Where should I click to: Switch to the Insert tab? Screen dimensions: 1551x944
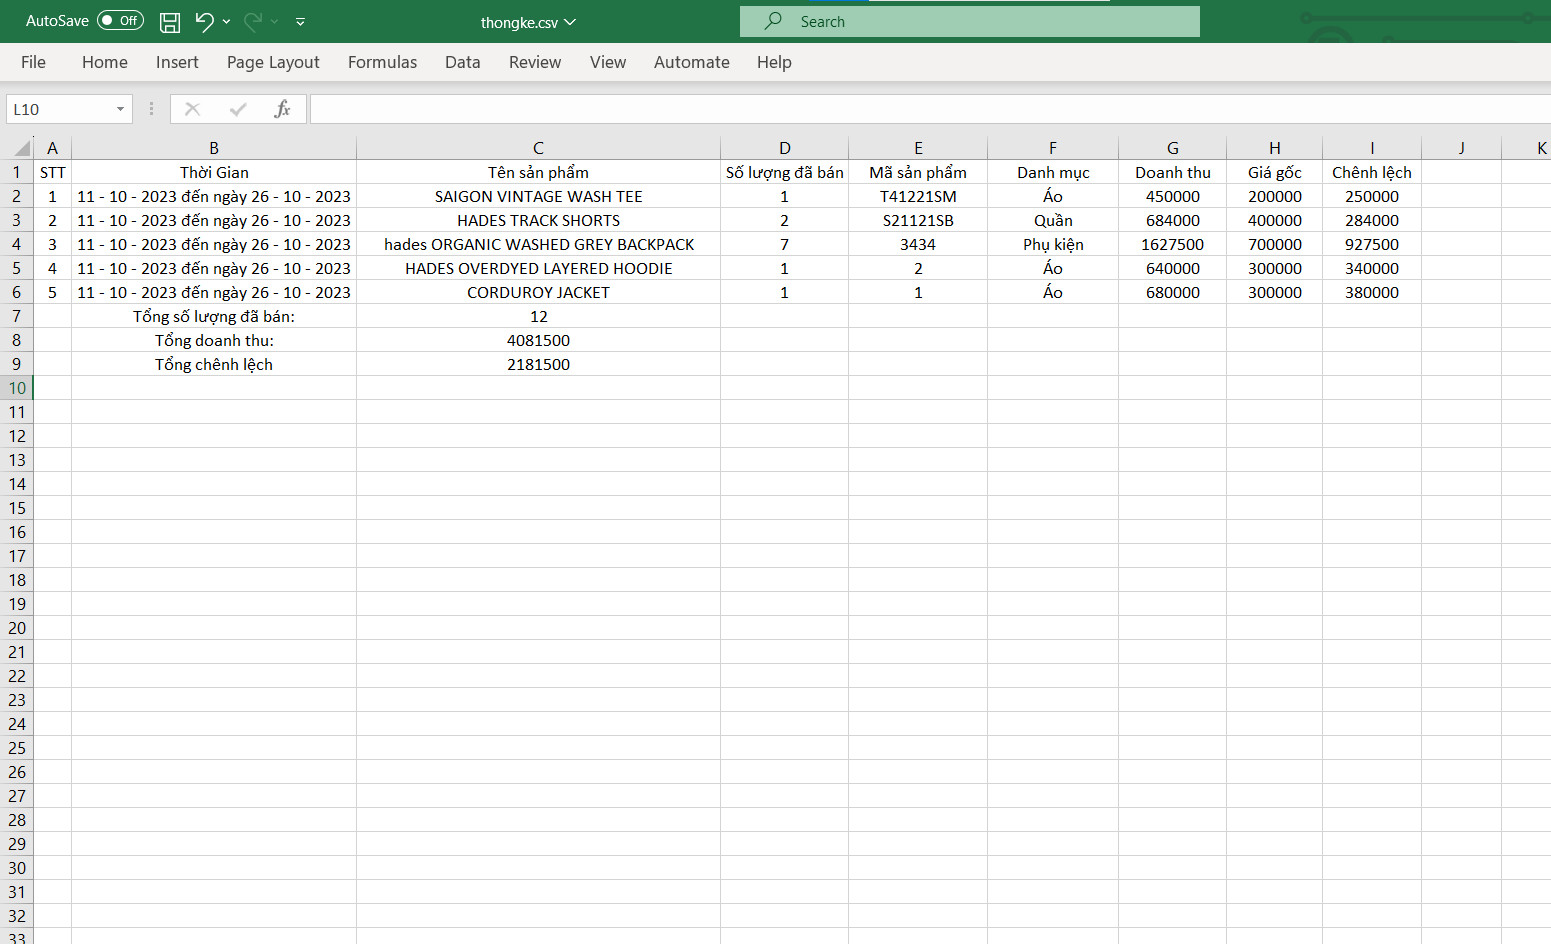pyautogui.click(x=177, y=62)
